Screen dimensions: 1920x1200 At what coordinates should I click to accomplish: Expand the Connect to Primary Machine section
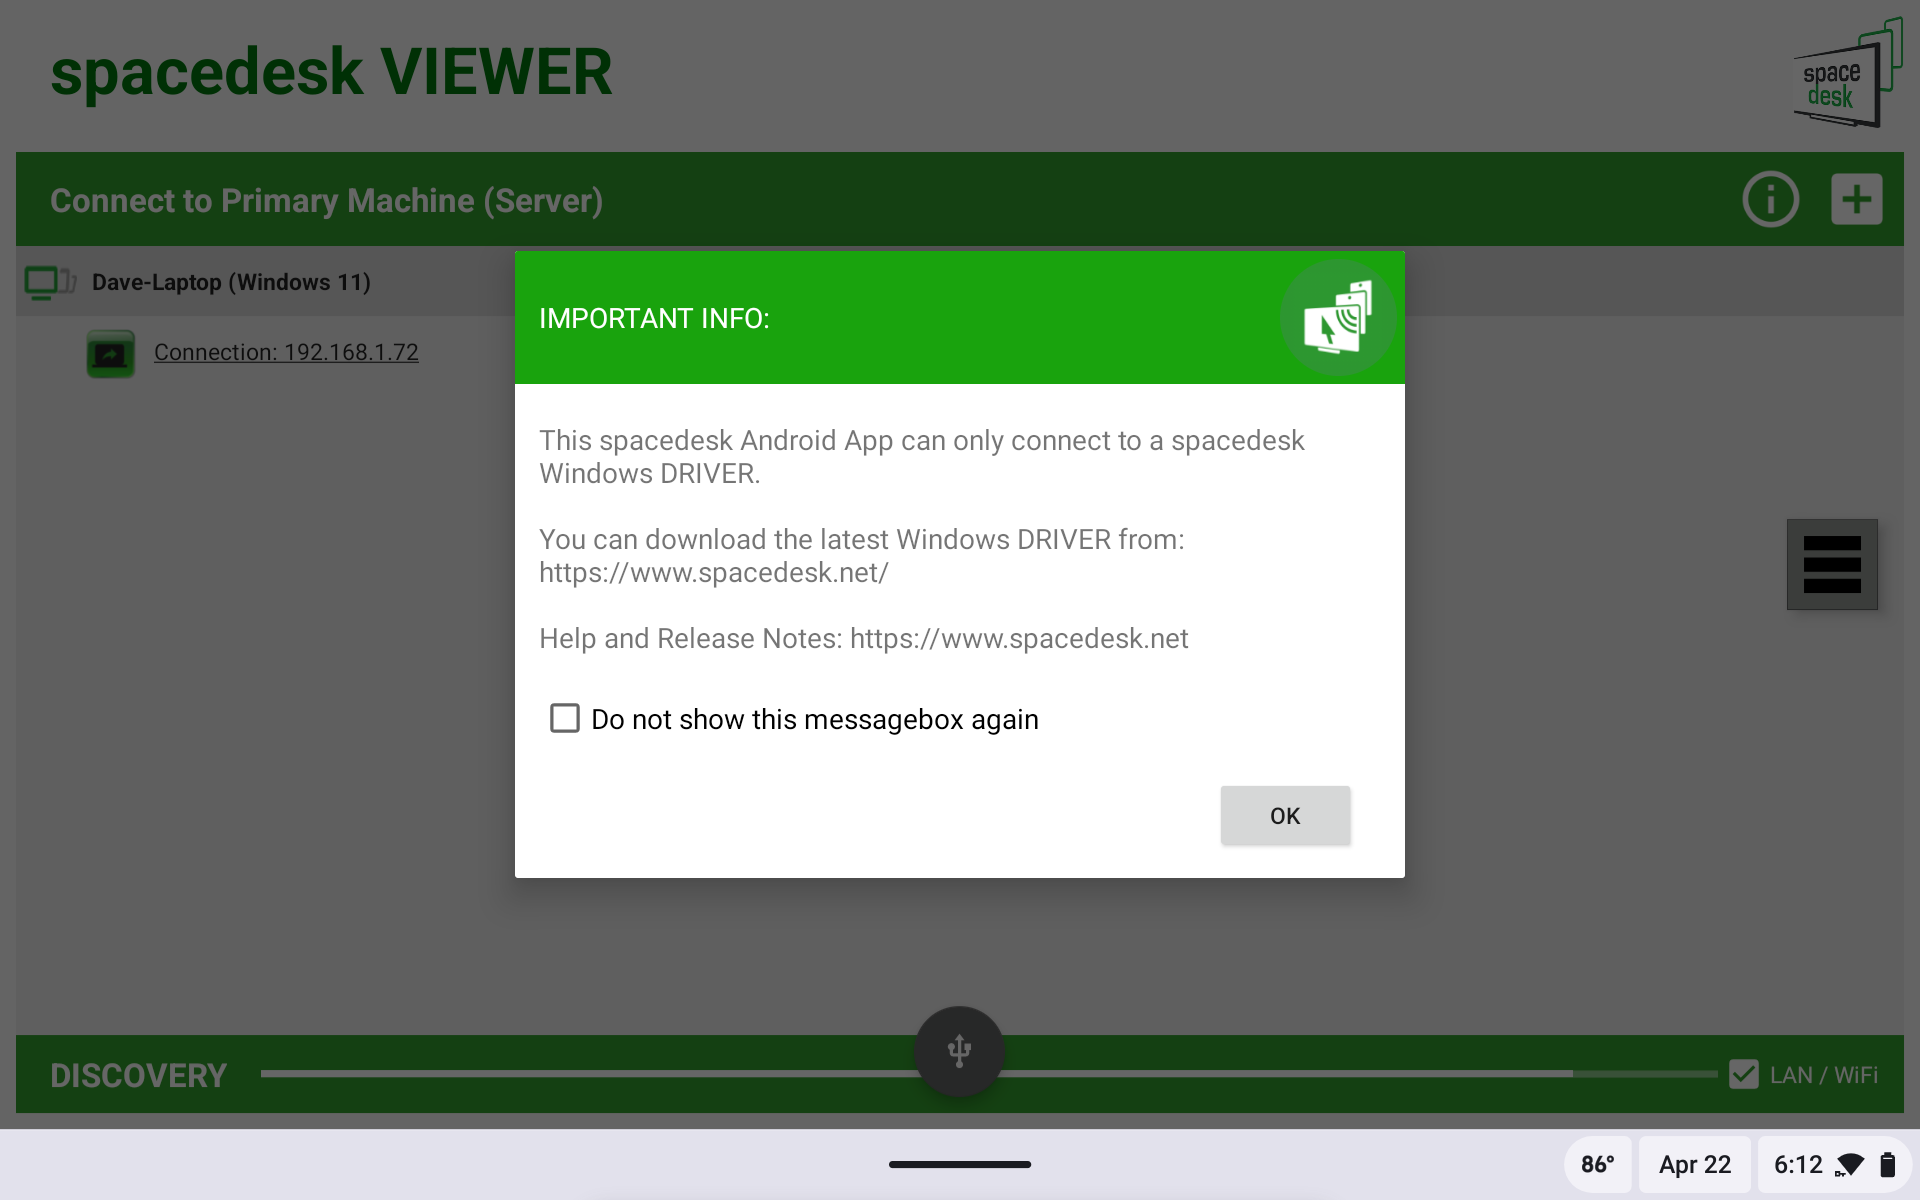pos(326,200)
